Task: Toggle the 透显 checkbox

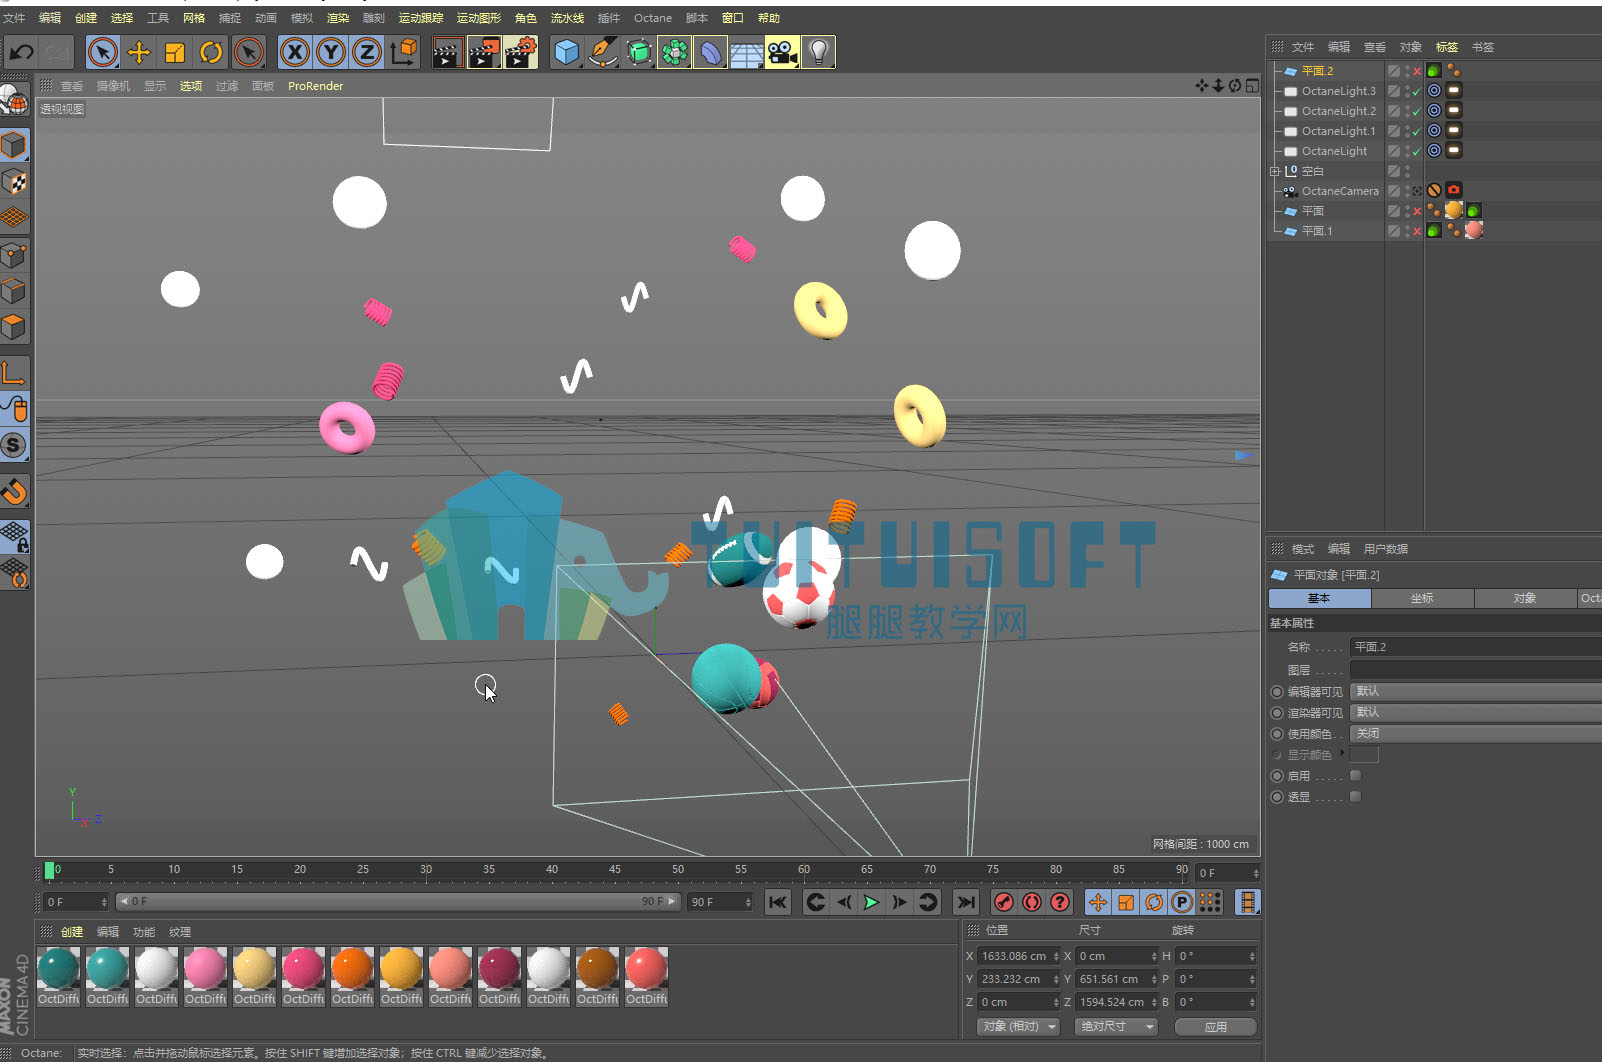Action: click(1355, 797)
